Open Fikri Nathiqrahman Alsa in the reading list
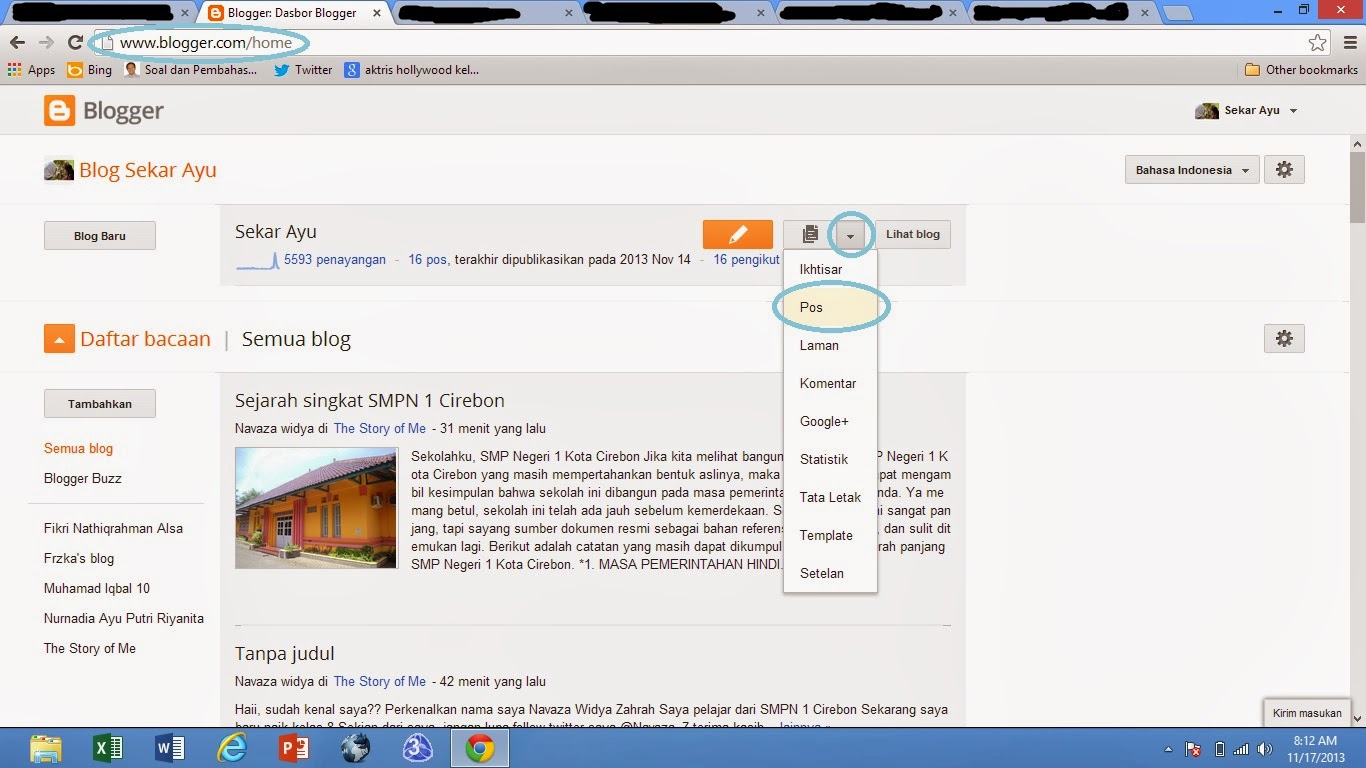The width and height of the screenshot is (1366, 768). [x=113, y=528]
